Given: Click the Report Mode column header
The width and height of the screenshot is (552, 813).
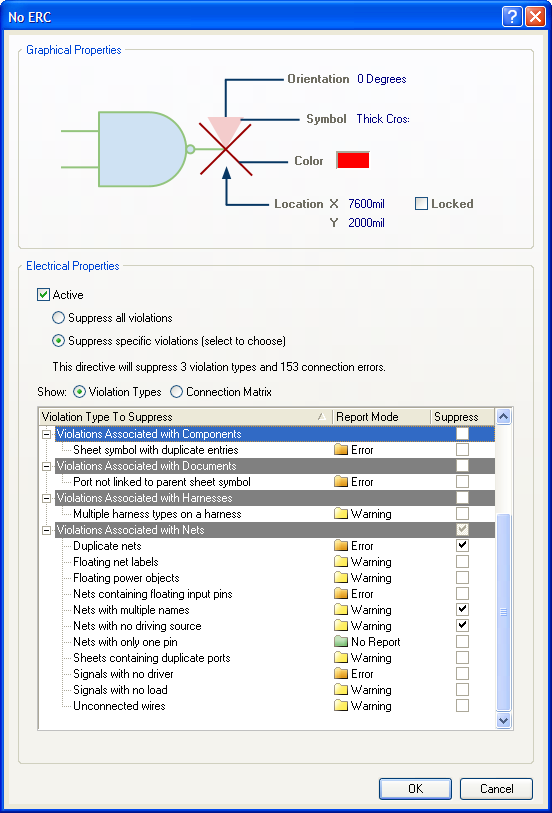Looking at the screenshot, I should (381, 417).
